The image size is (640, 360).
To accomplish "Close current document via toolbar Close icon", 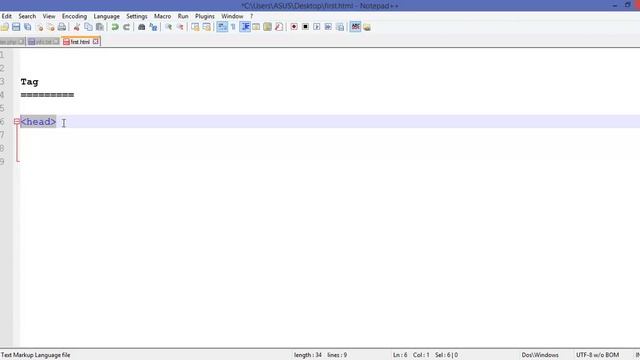I will click(x=40, y=27).
